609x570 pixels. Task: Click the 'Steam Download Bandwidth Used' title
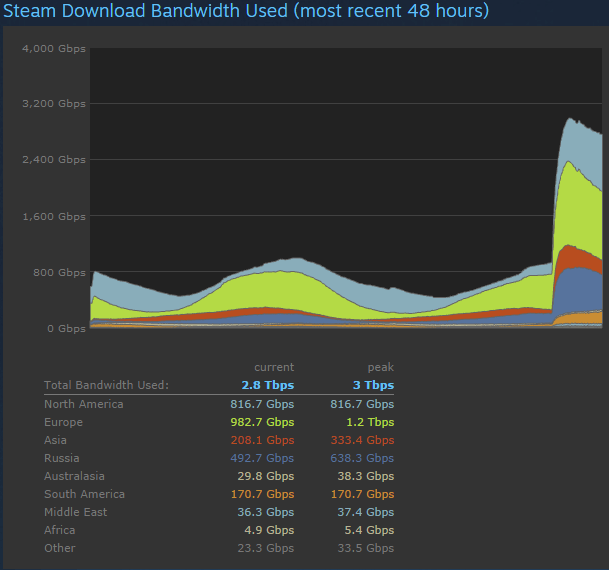click(x=246, y=10)
